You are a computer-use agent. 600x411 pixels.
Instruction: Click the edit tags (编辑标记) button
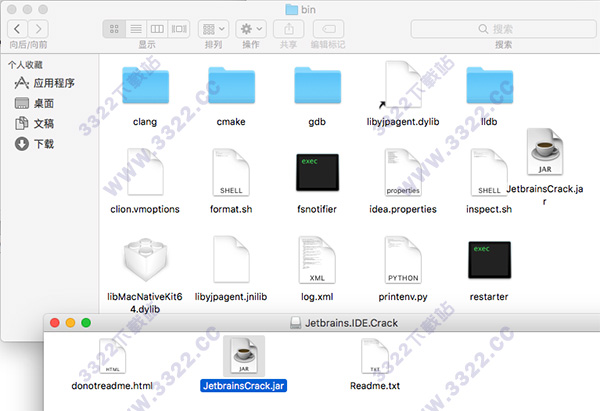tap(328, 29)
